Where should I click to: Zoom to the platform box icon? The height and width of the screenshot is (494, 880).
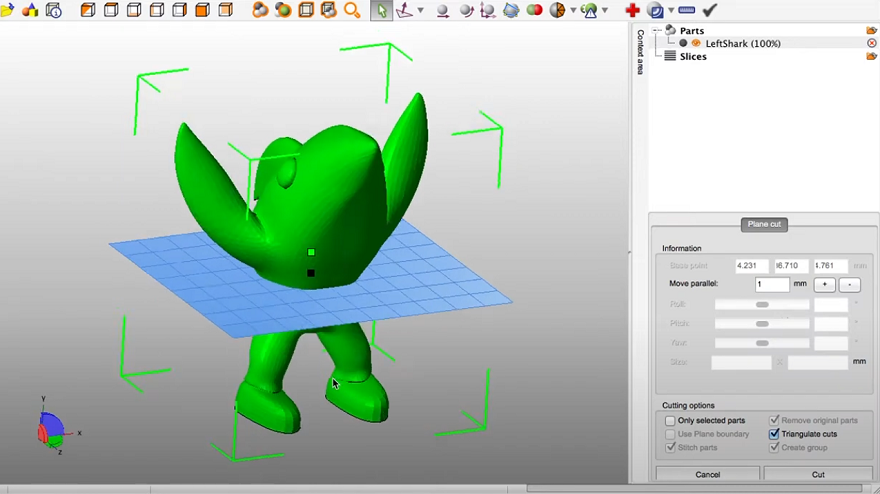pyautogui.click(x=306, y=10)
